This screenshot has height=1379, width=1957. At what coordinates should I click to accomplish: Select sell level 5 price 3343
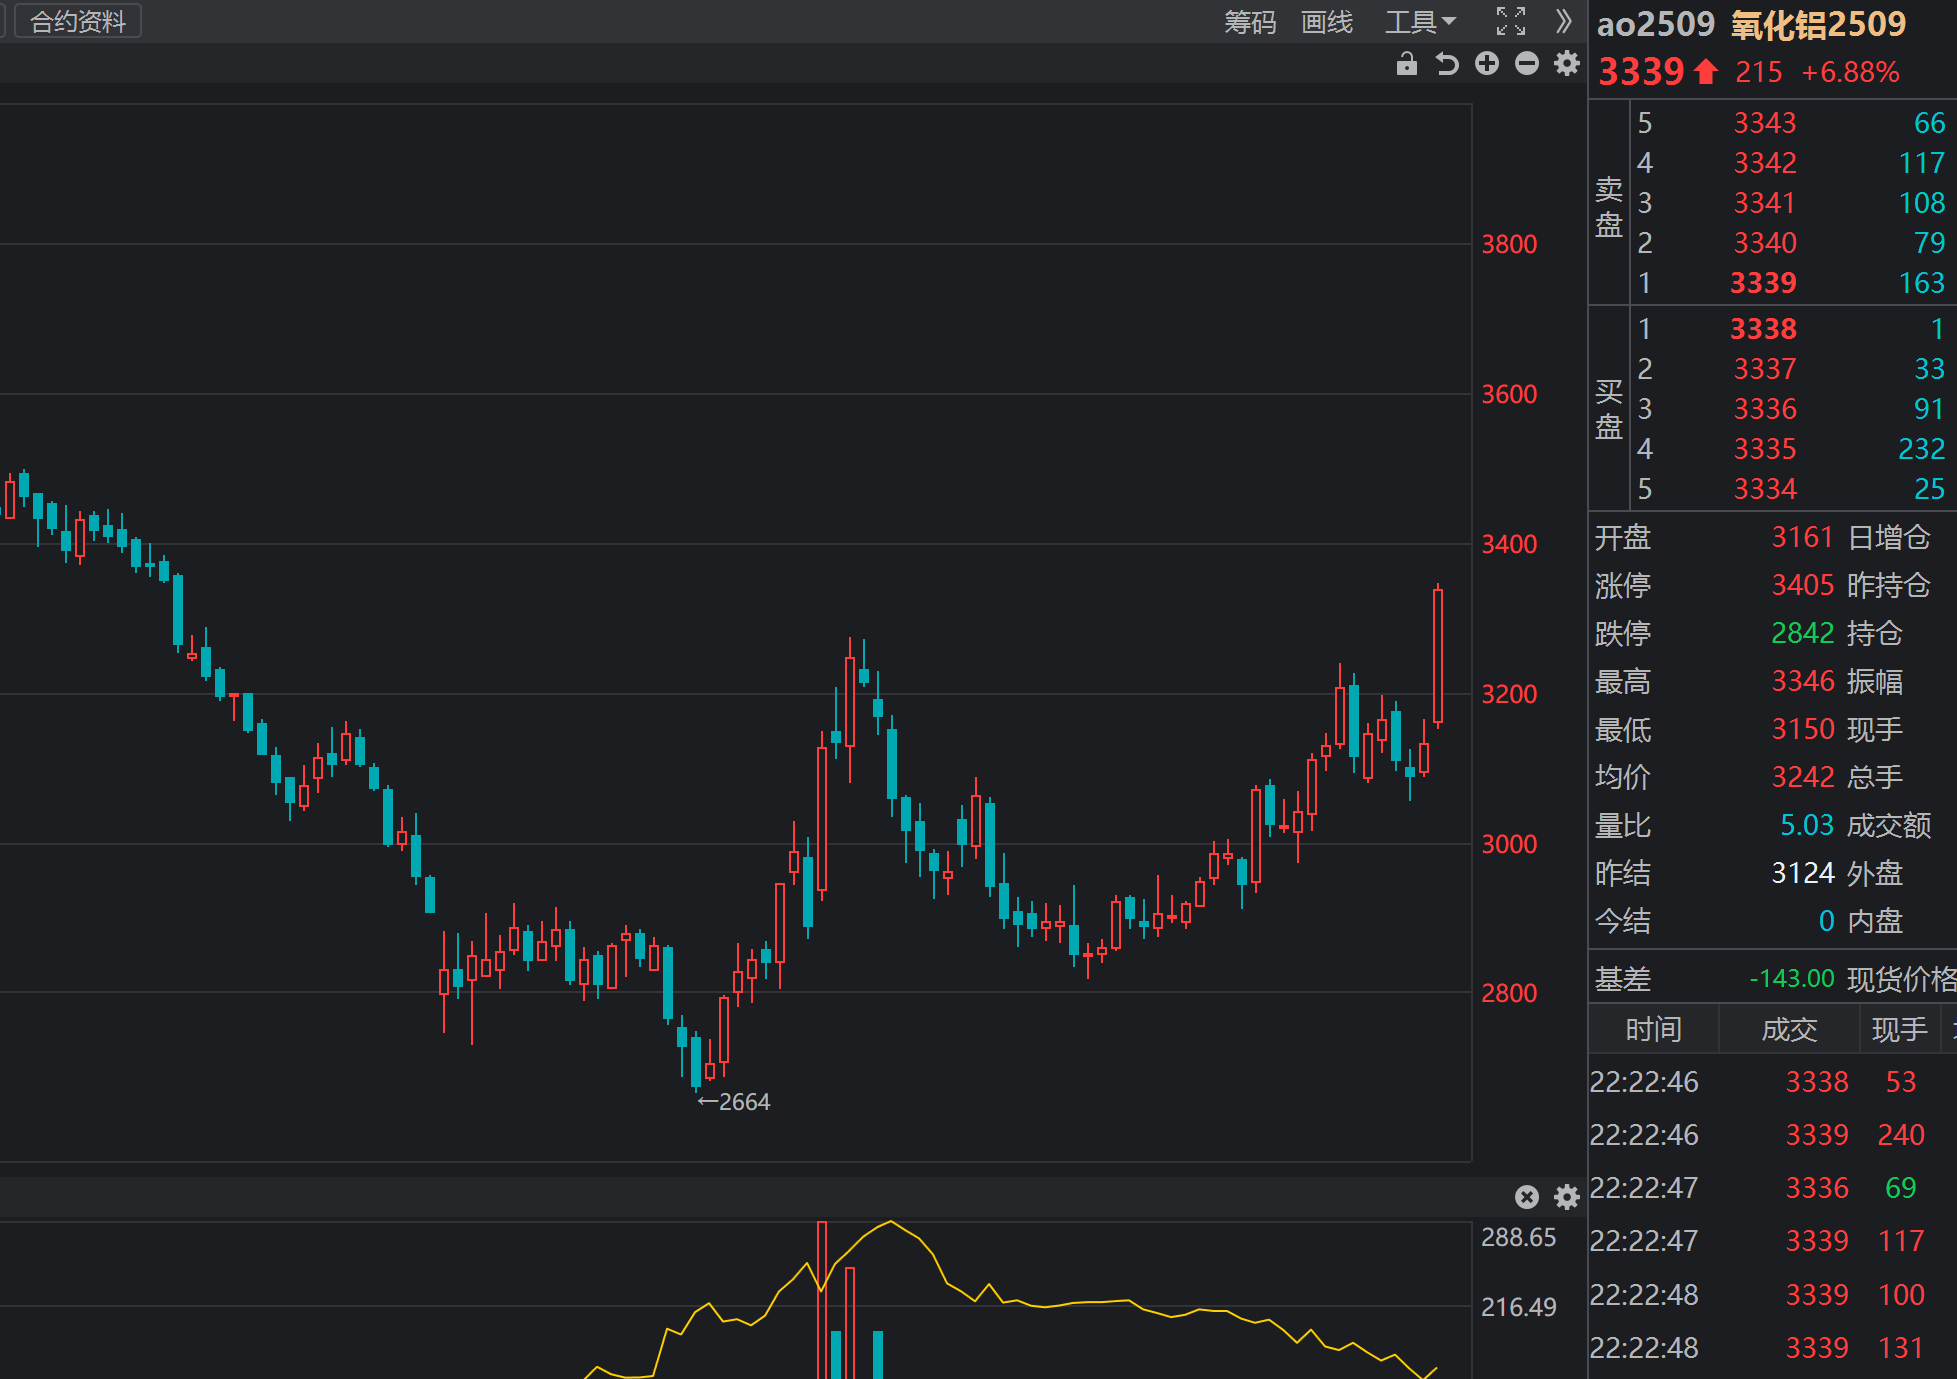[x=1765, y=123]
